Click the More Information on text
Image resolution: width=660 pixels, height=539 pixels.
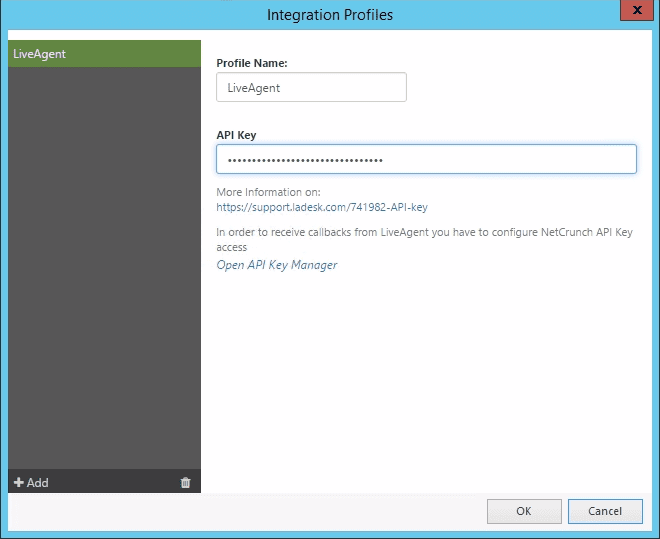click(268, 192)
